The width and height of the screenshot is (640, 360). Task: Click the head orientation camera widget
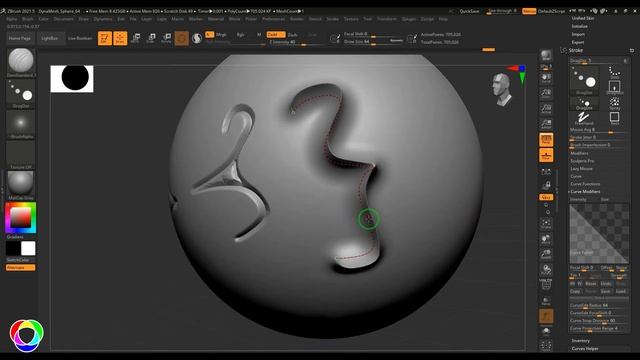tap(502, 89)
